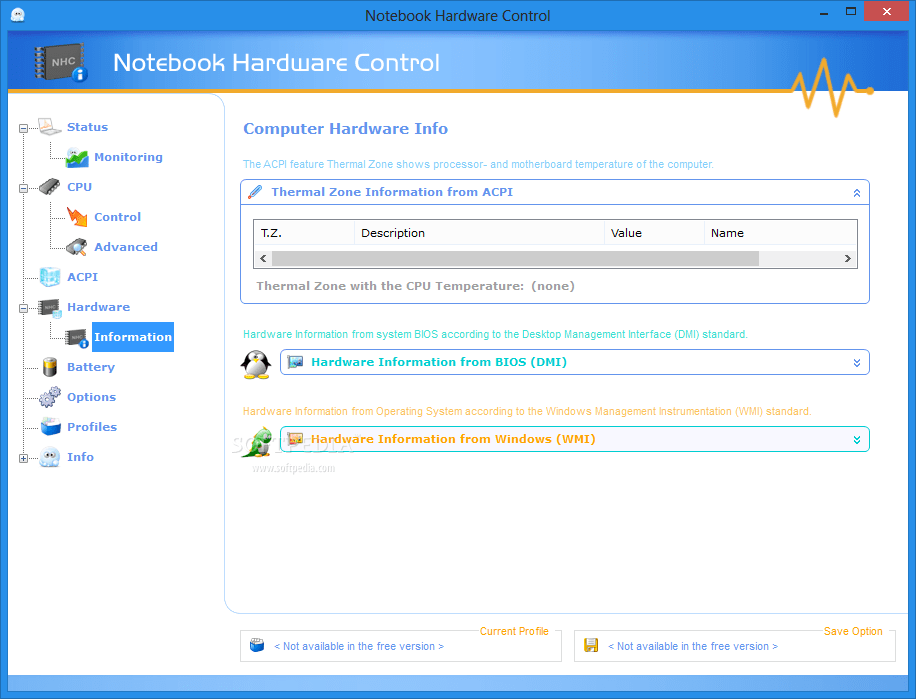Click the Description column header
The width and height of the screenshot is (916, 699).
479,232
